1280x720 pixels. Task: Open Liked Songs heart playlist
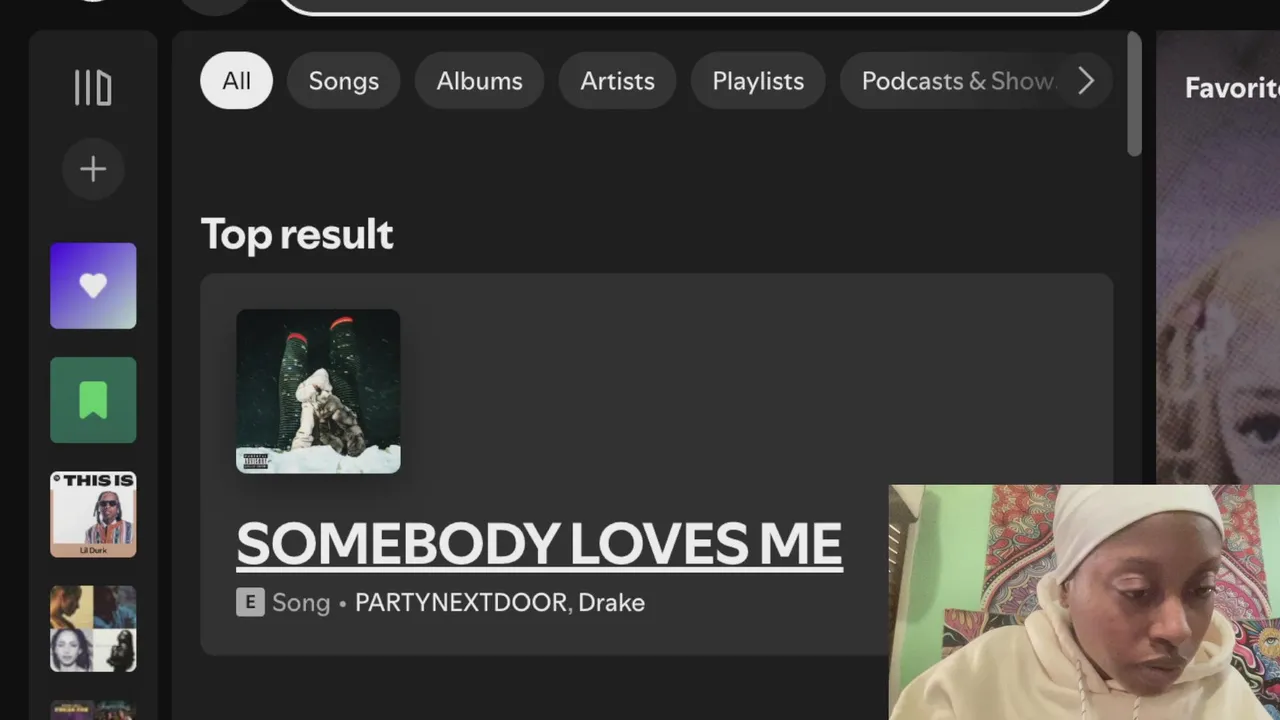coord(93,286)
